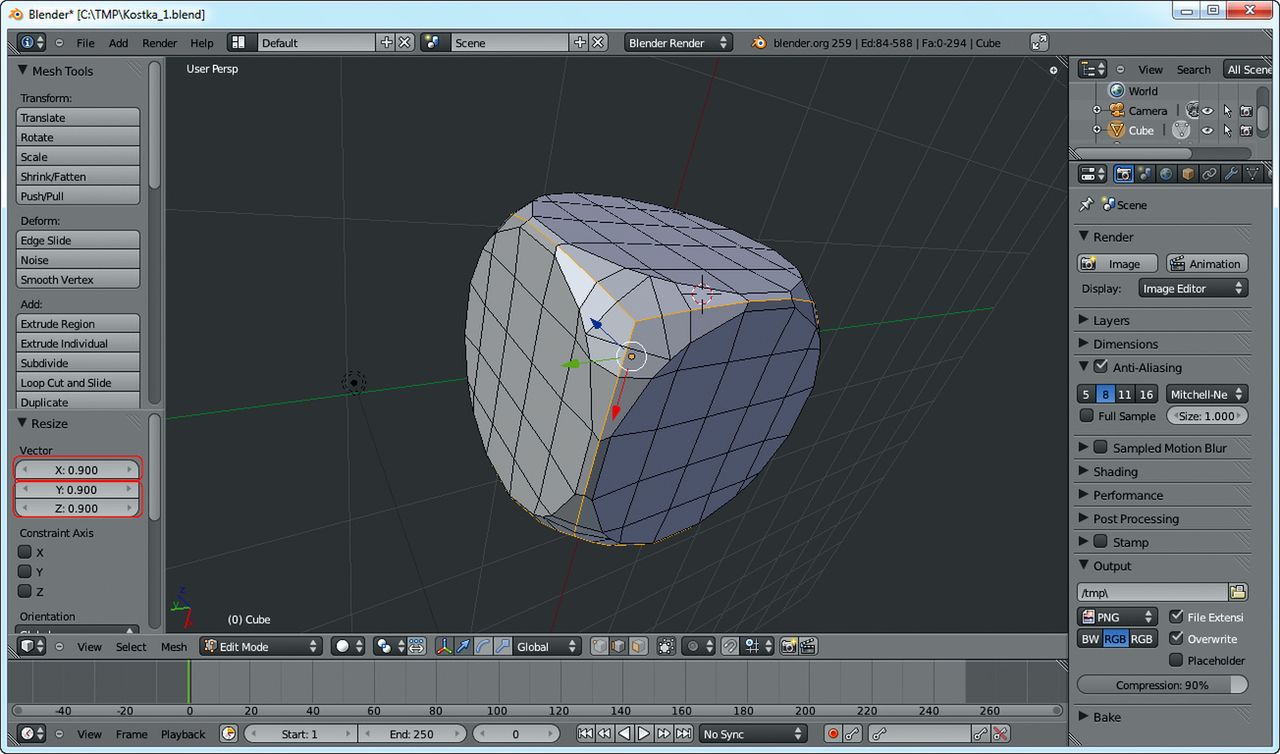
Task: Click OpenGL render image camera icon
Action: tap(788, 647)
